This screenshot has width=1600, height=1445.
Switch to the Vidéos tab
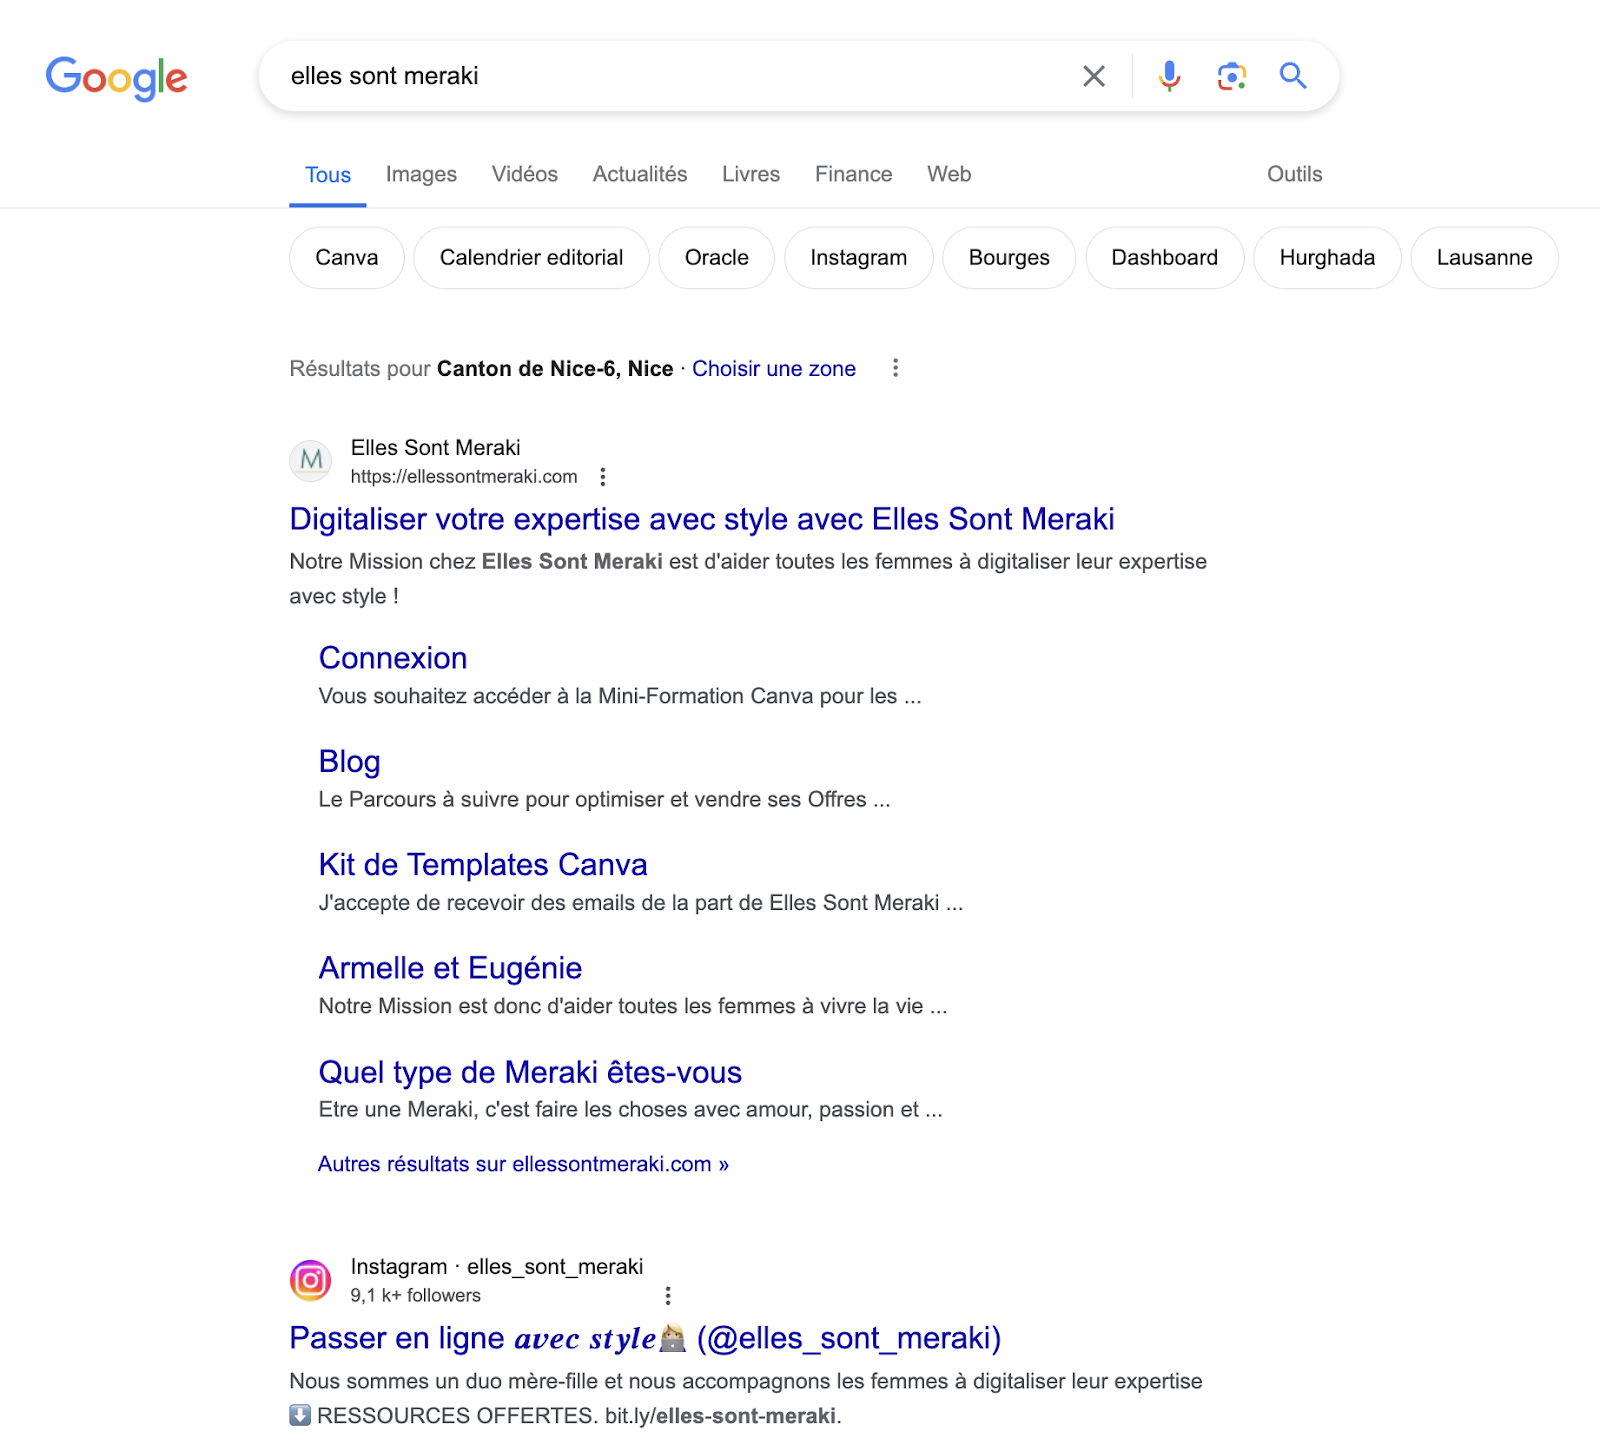click(x=525, y=174)
